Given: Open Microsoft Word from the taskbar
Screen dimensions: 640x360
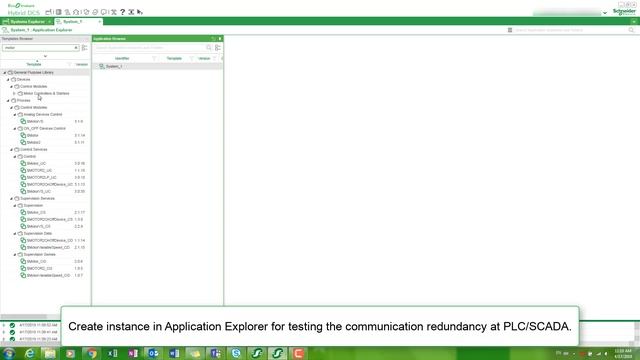Looking at the screenshot, I should tap(174, 353).
